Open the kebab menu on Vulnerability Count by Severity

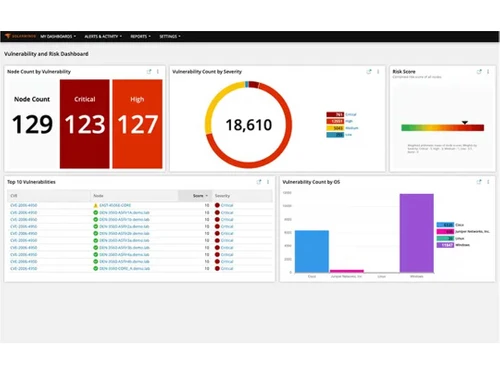tap(378, 71)
